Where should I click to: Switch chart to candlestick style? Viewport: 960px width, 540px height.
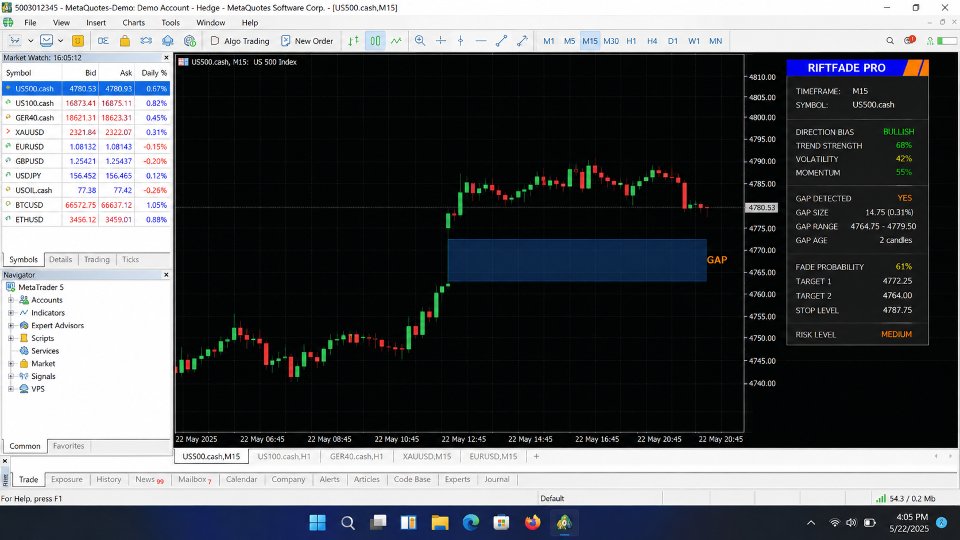click(x=375, y=41)
